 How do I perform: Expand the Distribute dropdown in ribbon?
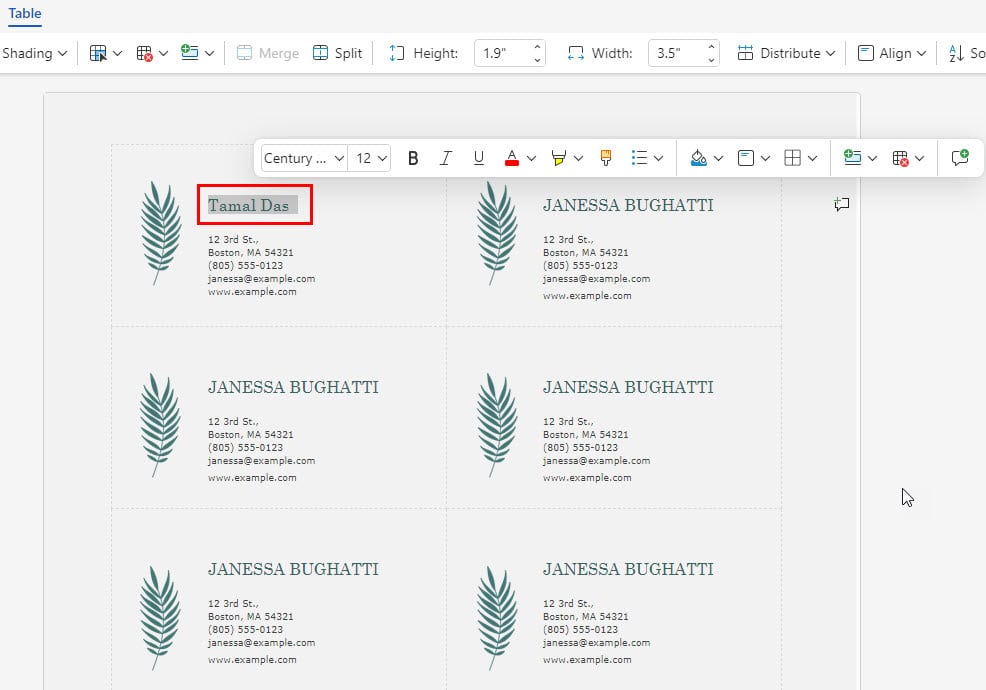click(786, 53)
